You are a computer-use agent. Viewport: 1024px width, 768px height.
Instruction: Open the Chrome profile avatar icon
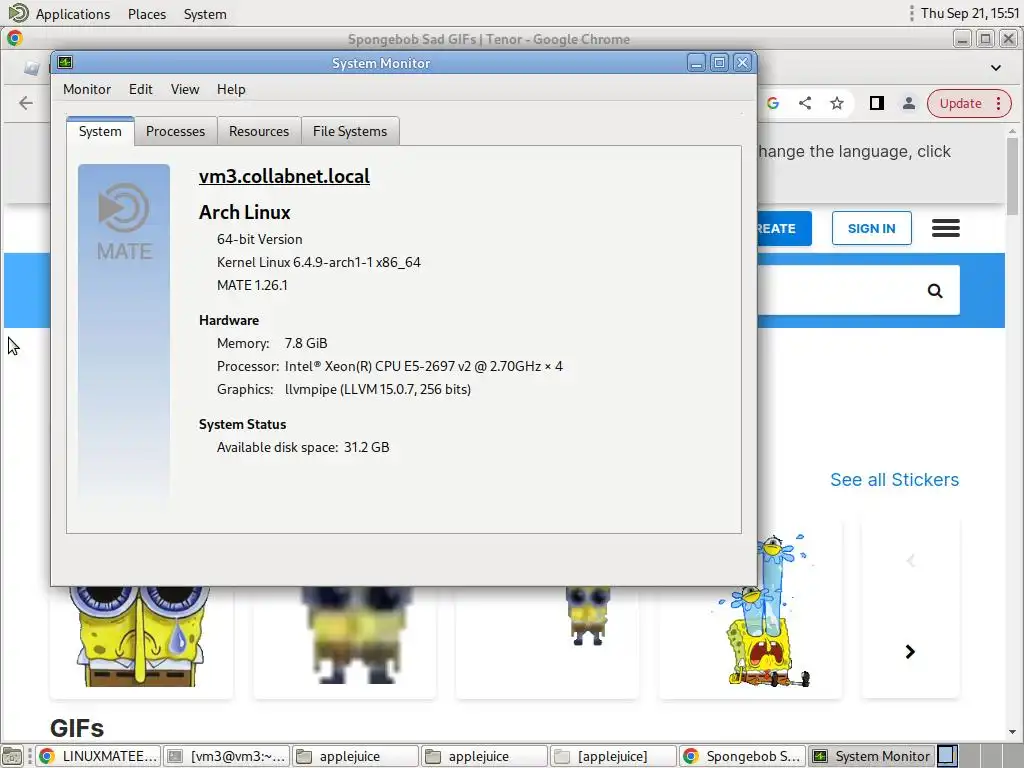click(908, 103)
